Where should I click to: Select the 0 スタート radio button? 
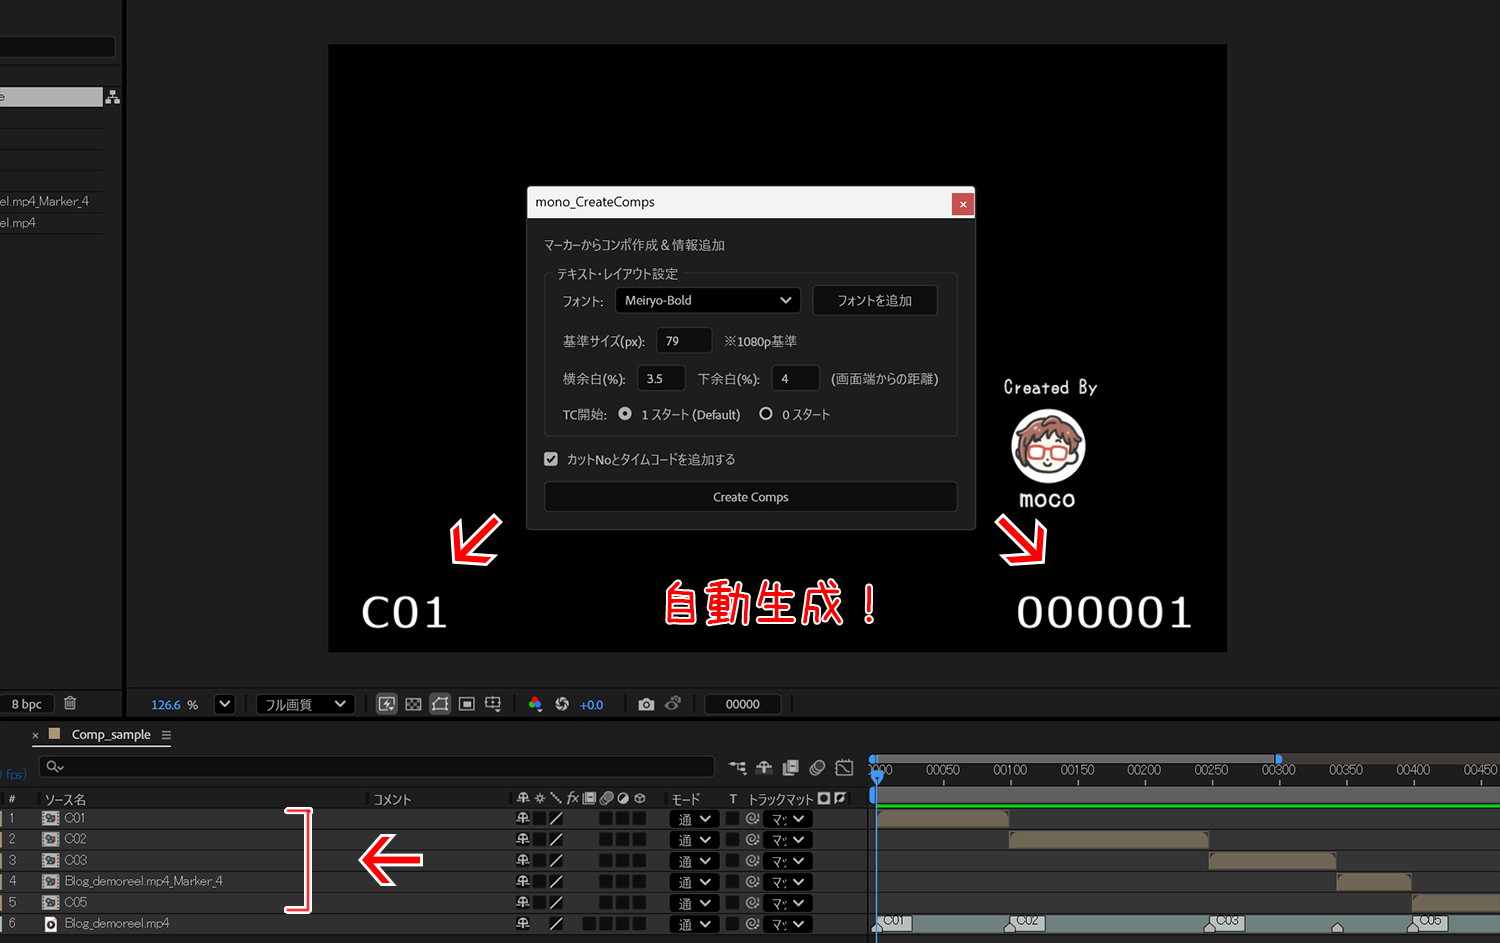[766, 413]
